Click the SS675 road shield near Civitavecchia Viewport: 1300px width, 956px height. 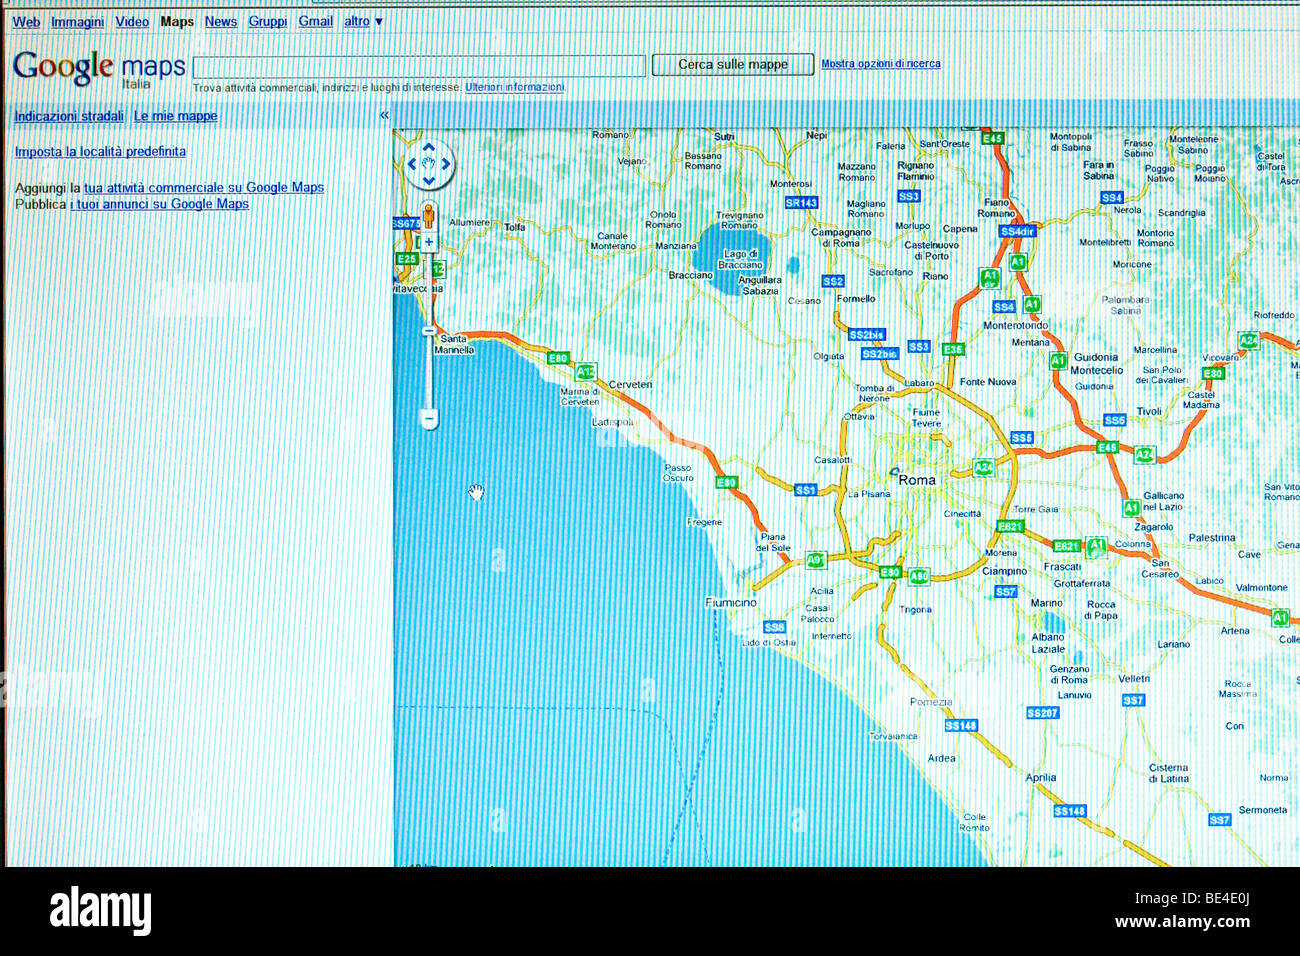coord(405,224)
